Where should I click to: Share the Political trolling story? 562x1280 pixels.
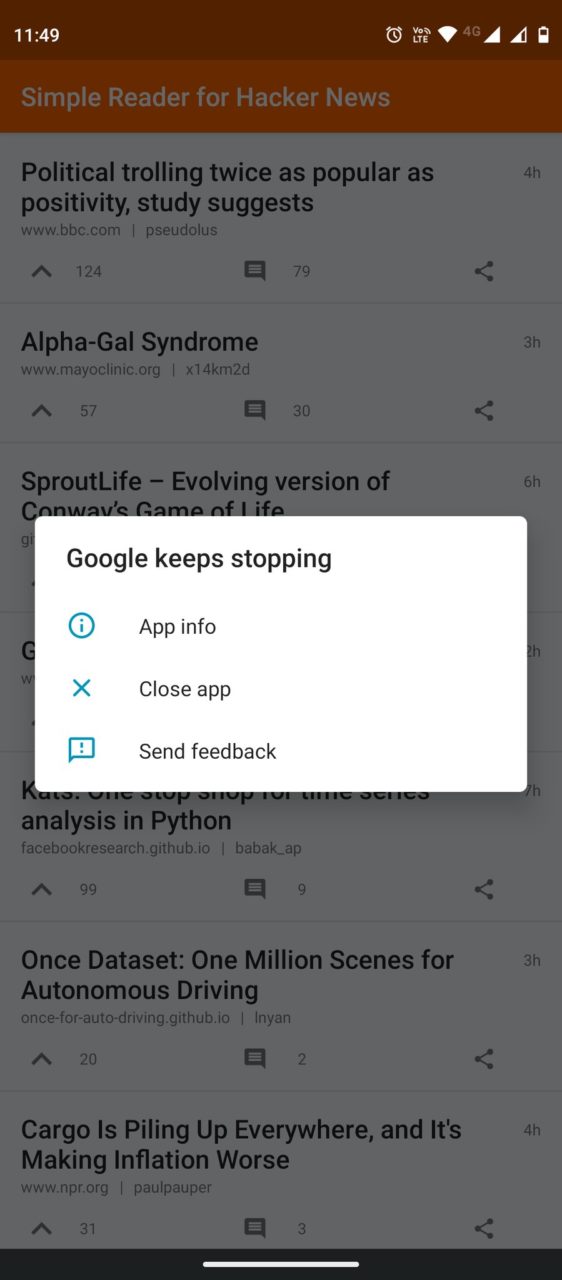pyautogui.click(x=484, y=271)
